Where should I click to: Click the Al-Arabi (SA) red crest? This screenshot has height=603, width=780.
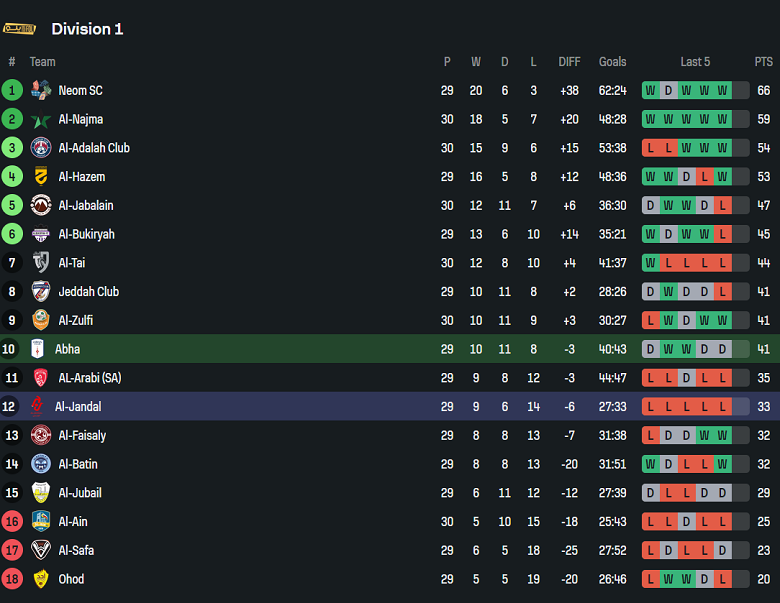point(41,378)
